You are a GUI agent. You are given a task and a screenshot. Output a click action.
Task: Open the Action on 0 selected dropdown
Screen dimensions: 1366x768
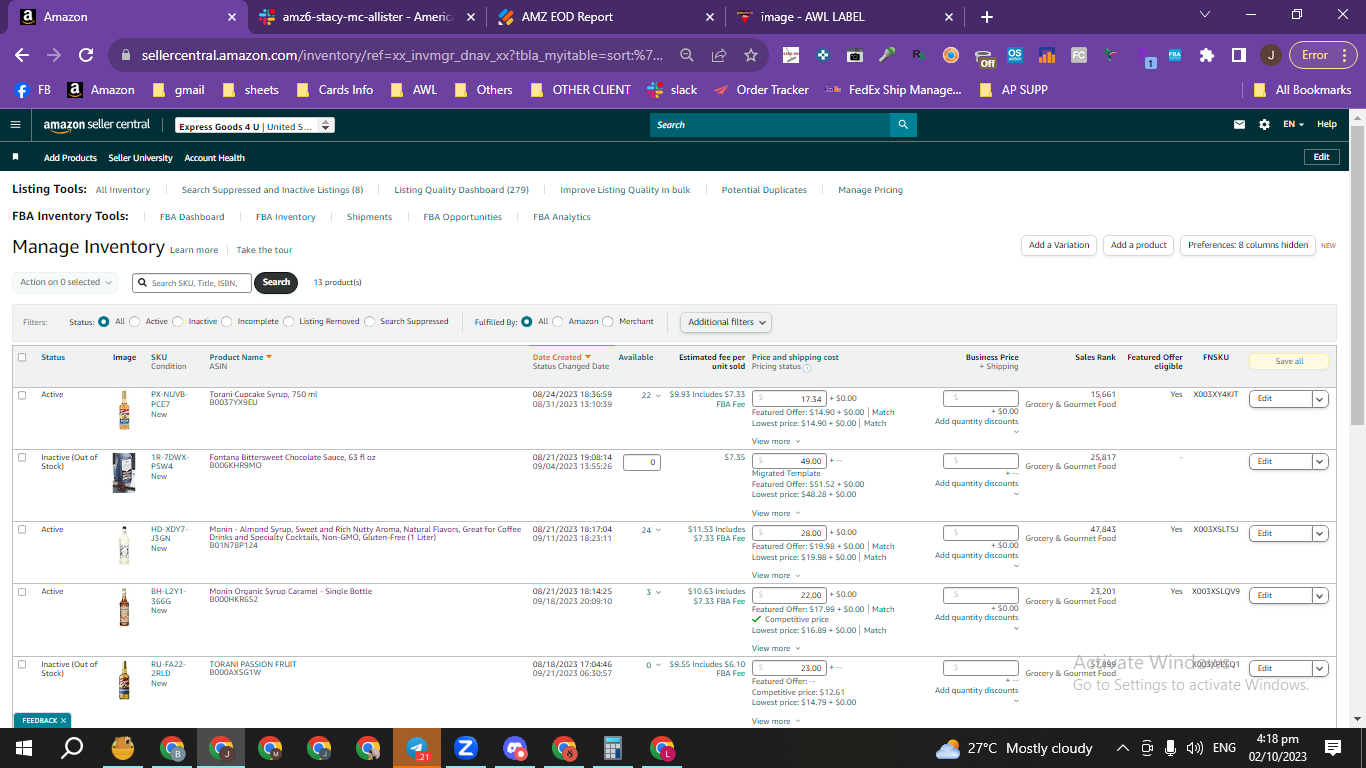[x=65, y=283]
